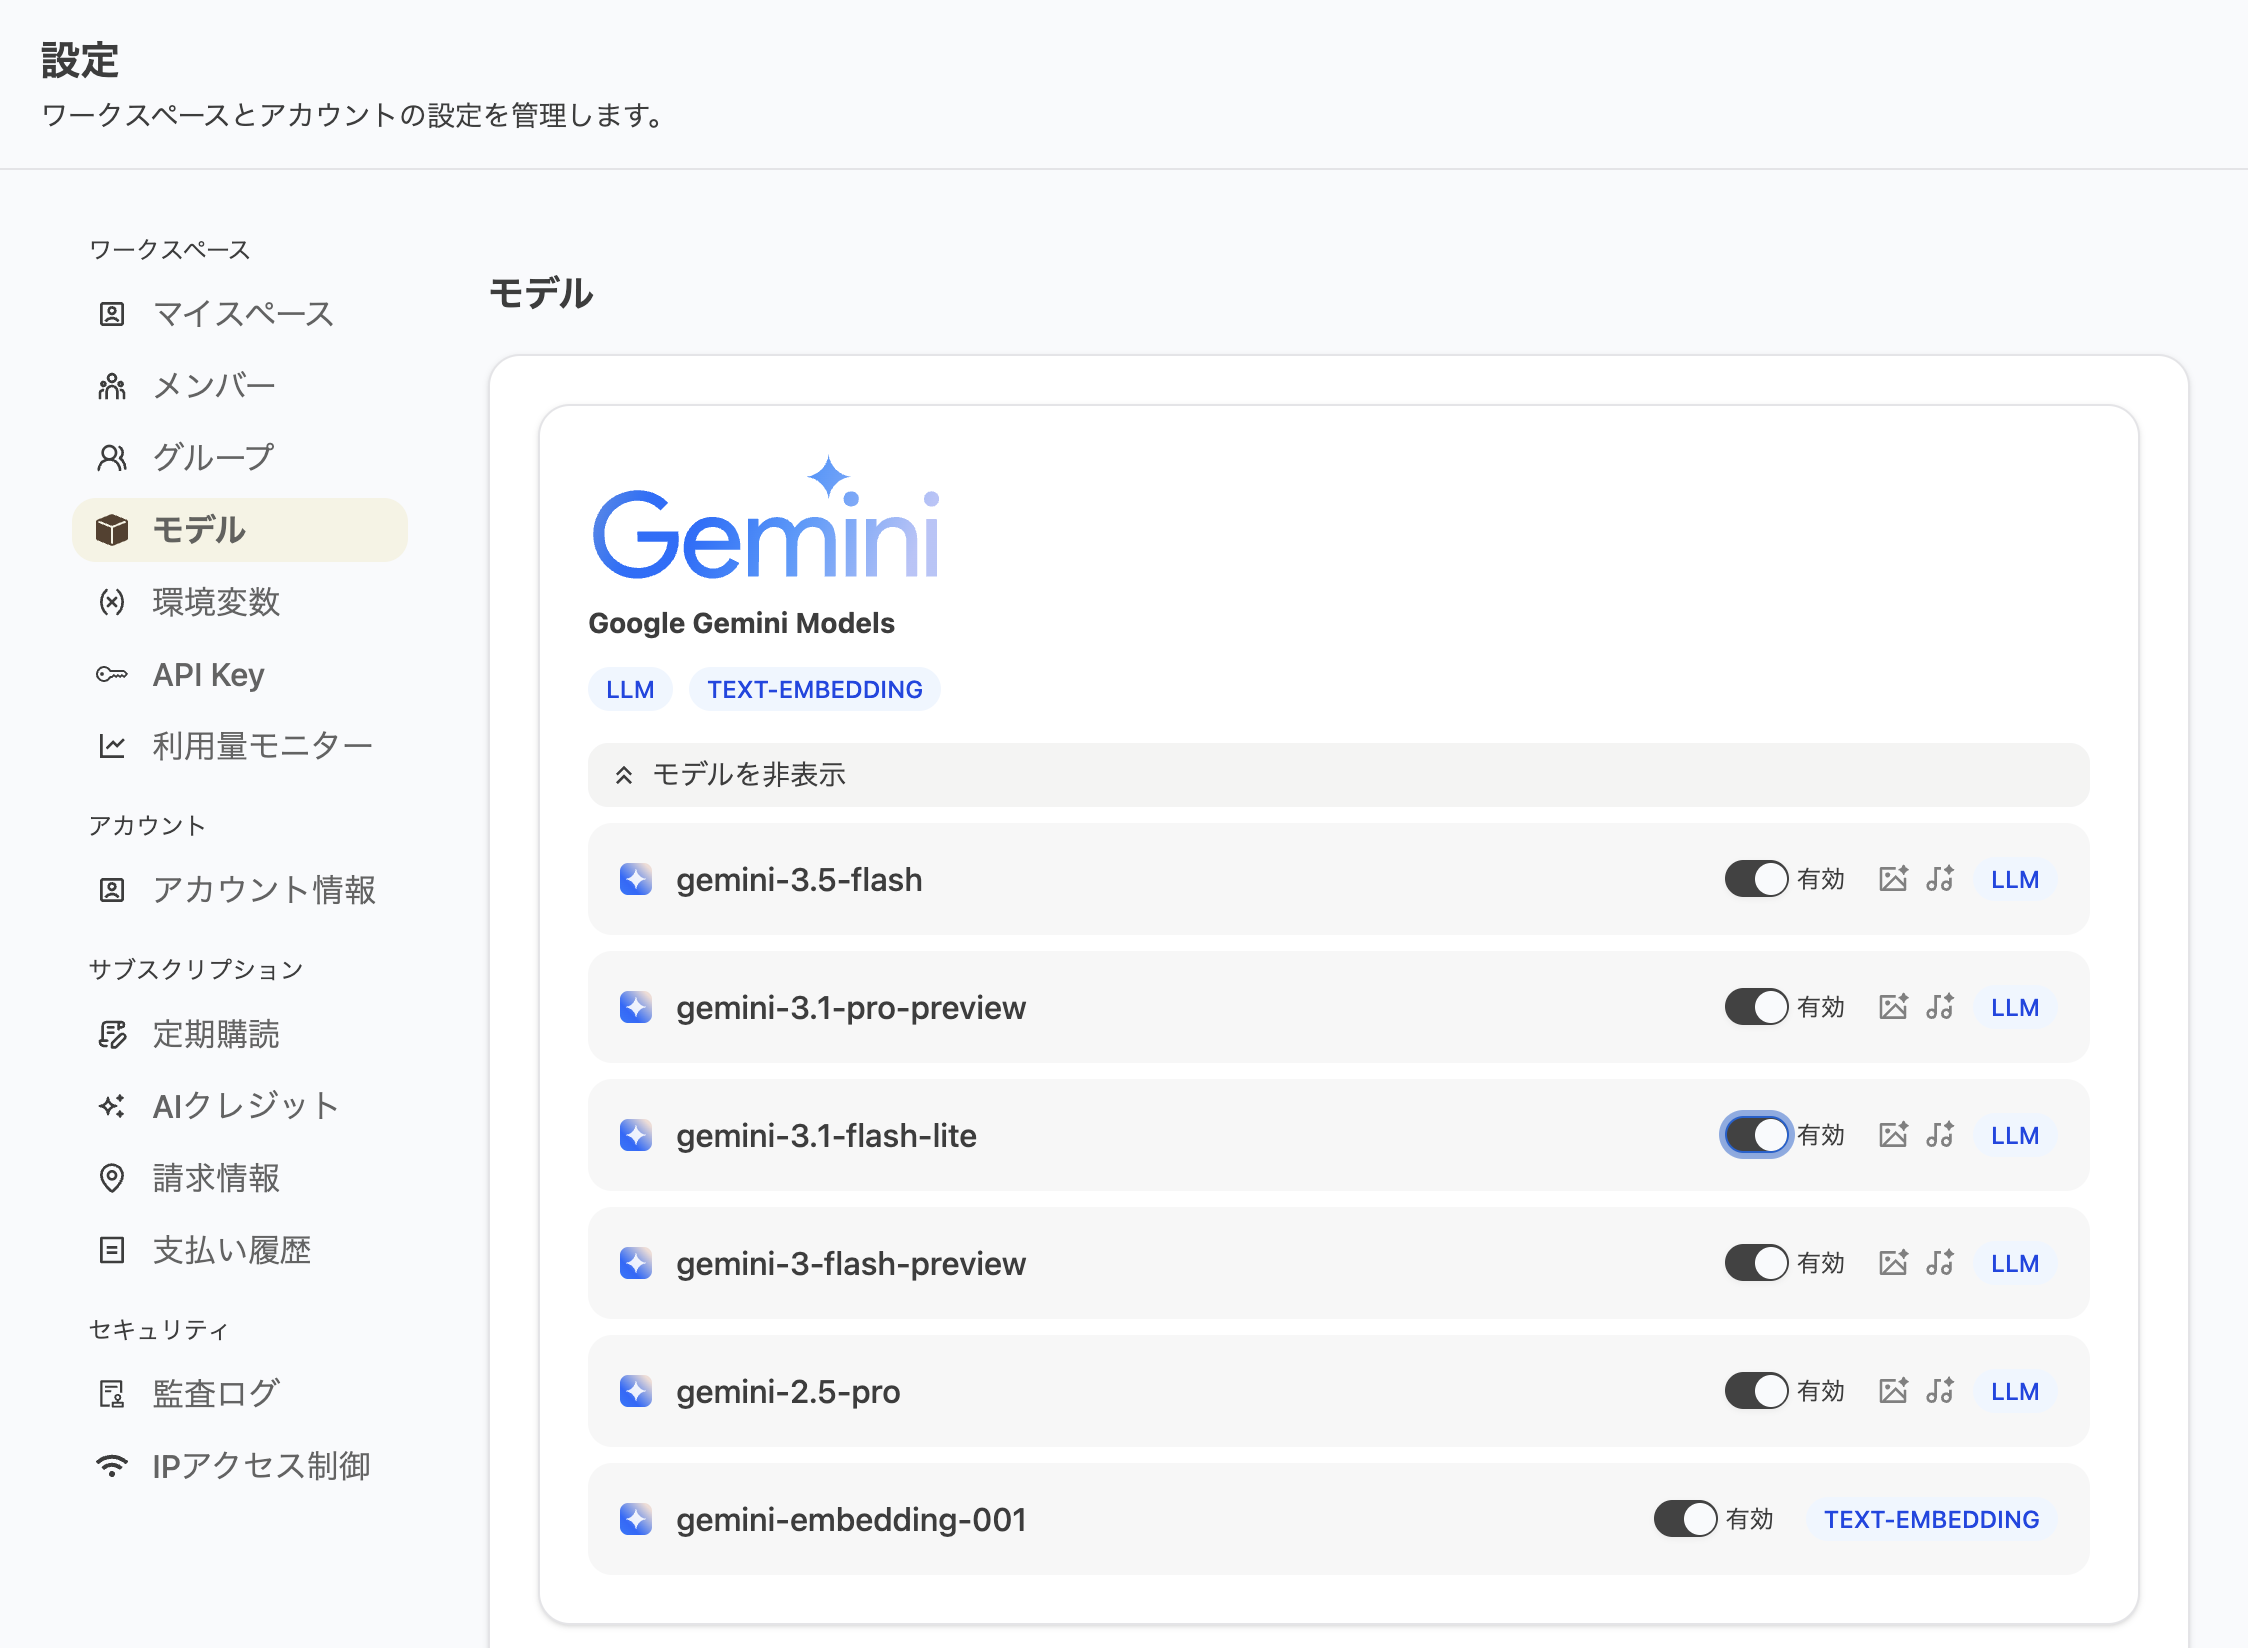This screenshot has height=1648, width=2248.
Task: Click the 環境変数 variable icon
Action: (x=112, y=602)
